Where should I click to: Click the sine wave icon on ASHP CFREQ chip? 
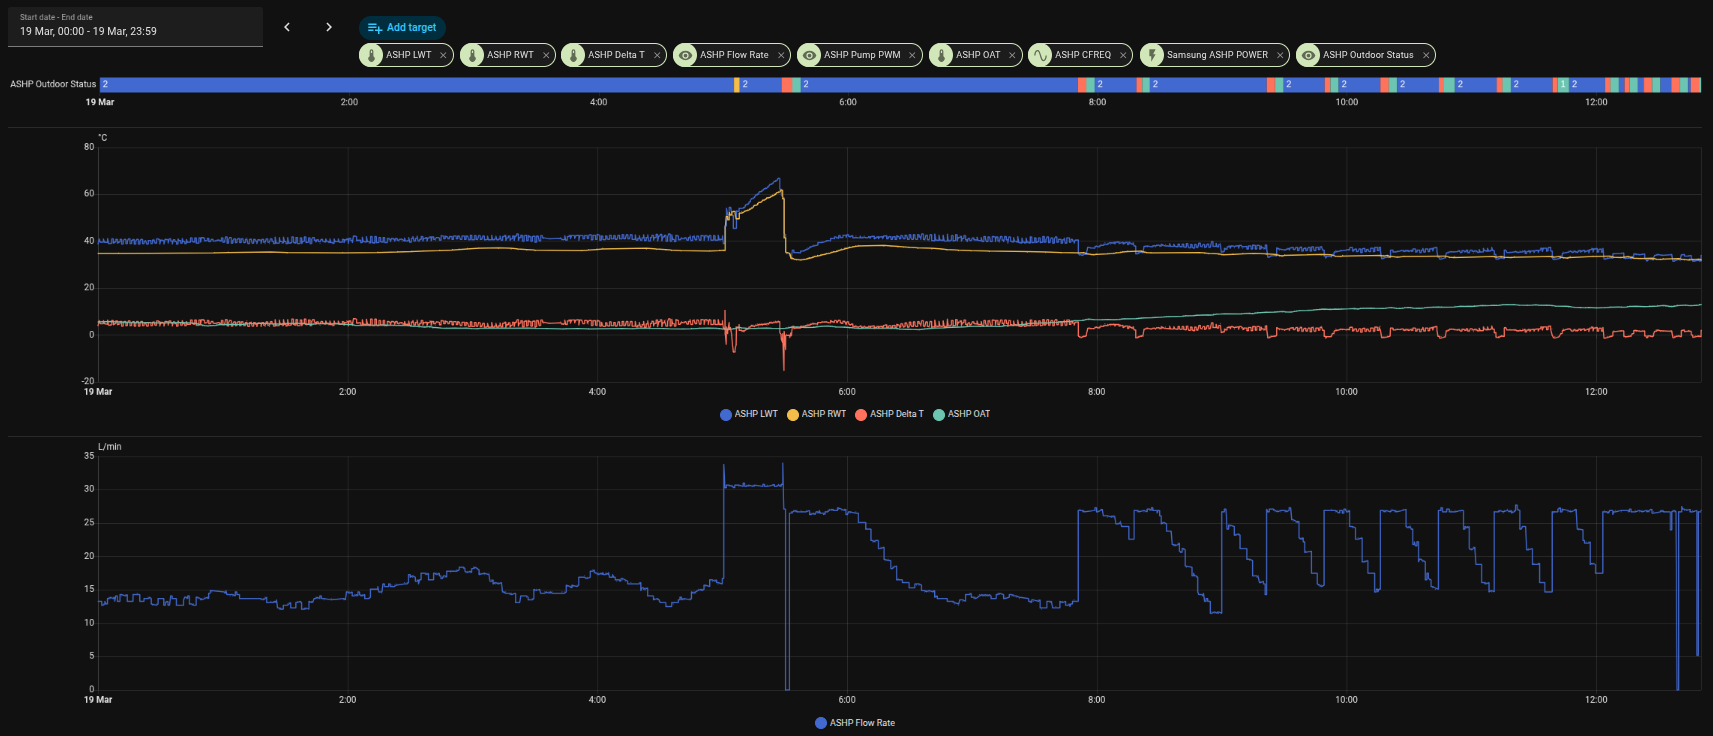(x=1041, y=55)
